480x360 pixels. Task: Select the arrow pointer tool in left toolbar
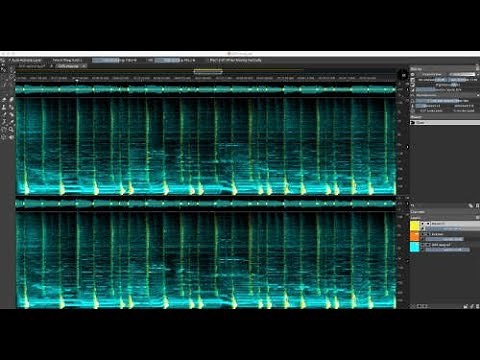tap(3, 69)
